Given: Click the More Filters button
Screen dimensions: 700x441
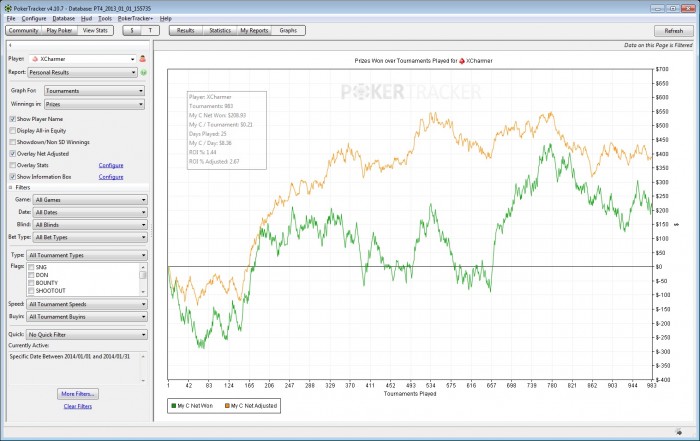Looking at the screenshot, I should [x=78, y=394].
